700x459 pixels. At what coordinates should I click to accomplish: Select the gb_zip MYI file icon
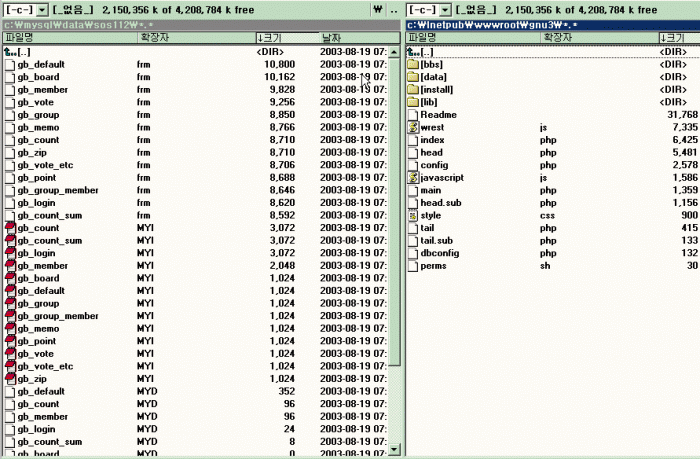11,379
